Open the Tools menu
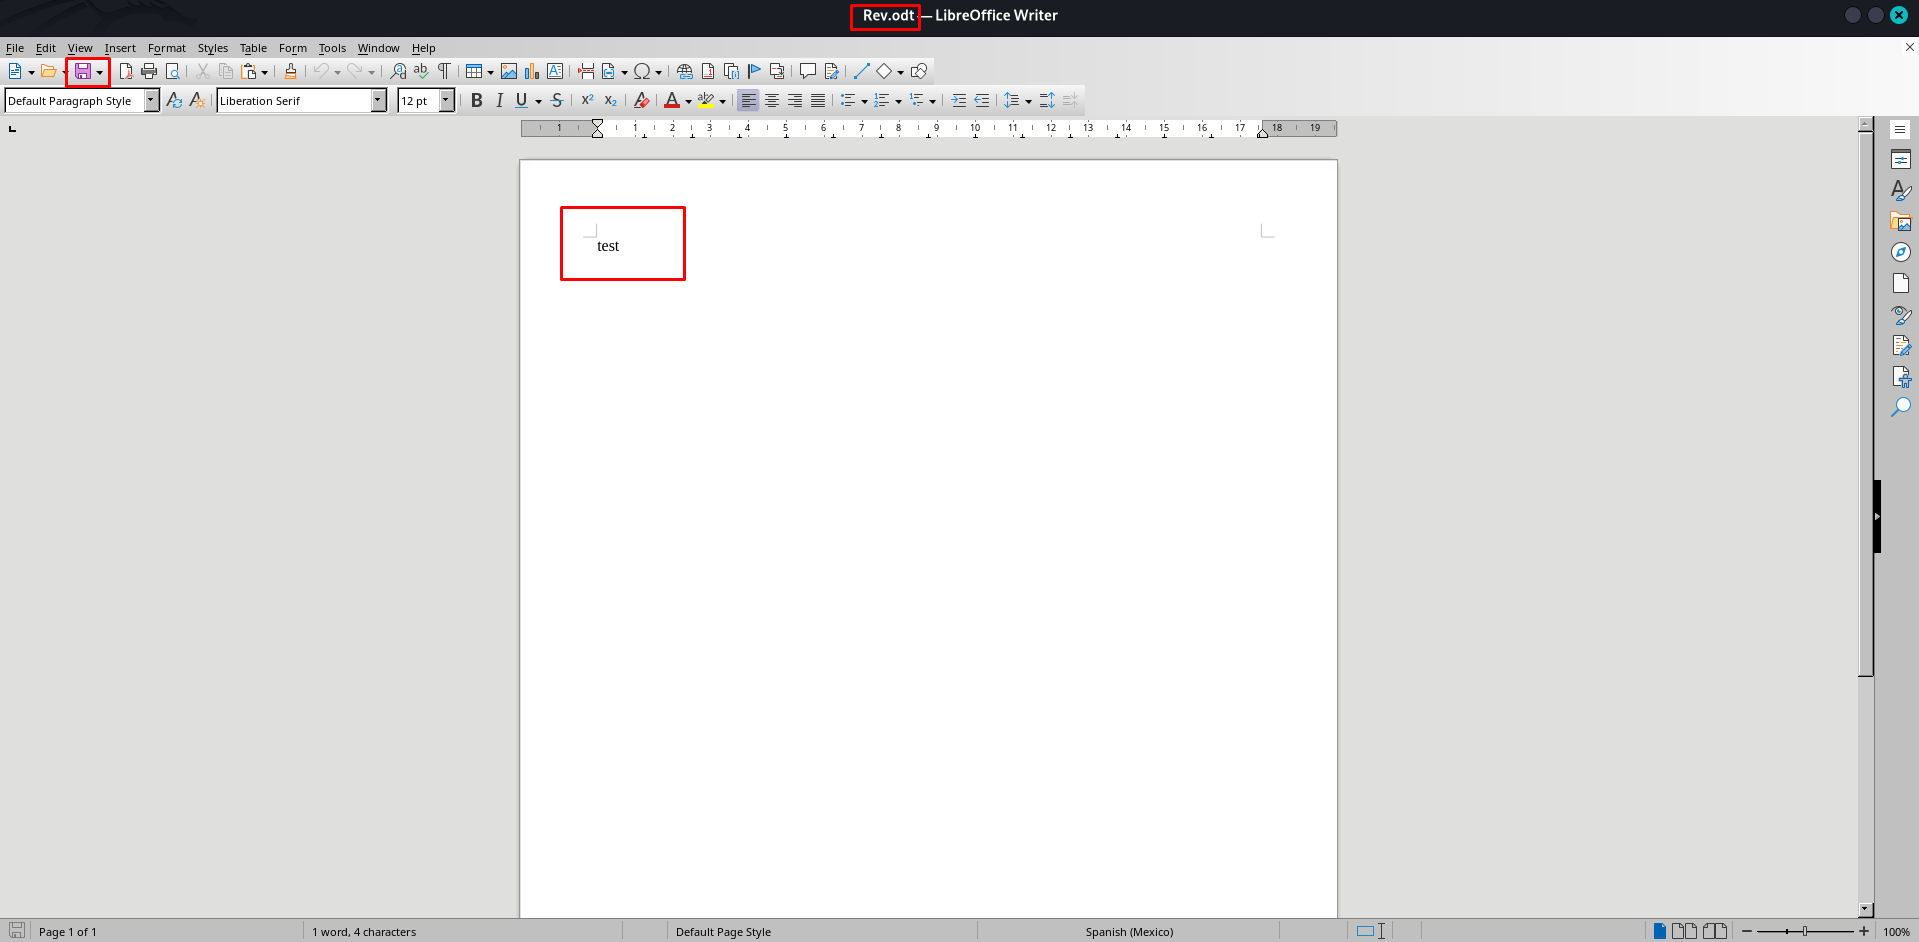Image resolution: width=1919 pixels, height=942 pixels. 331,48
